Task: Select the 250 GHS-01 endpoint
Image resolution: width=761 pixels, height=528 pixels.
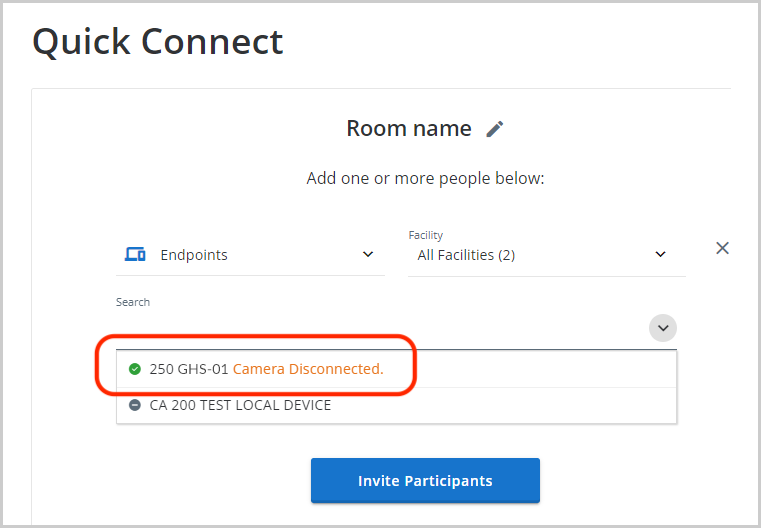Action: [396, 369]
